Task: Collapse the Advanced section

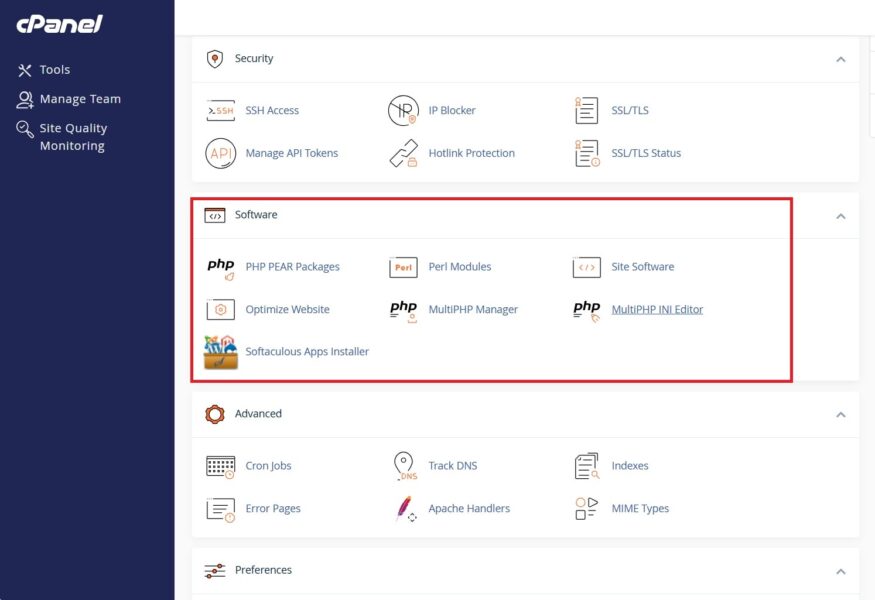Action: (x=841, y=413)
